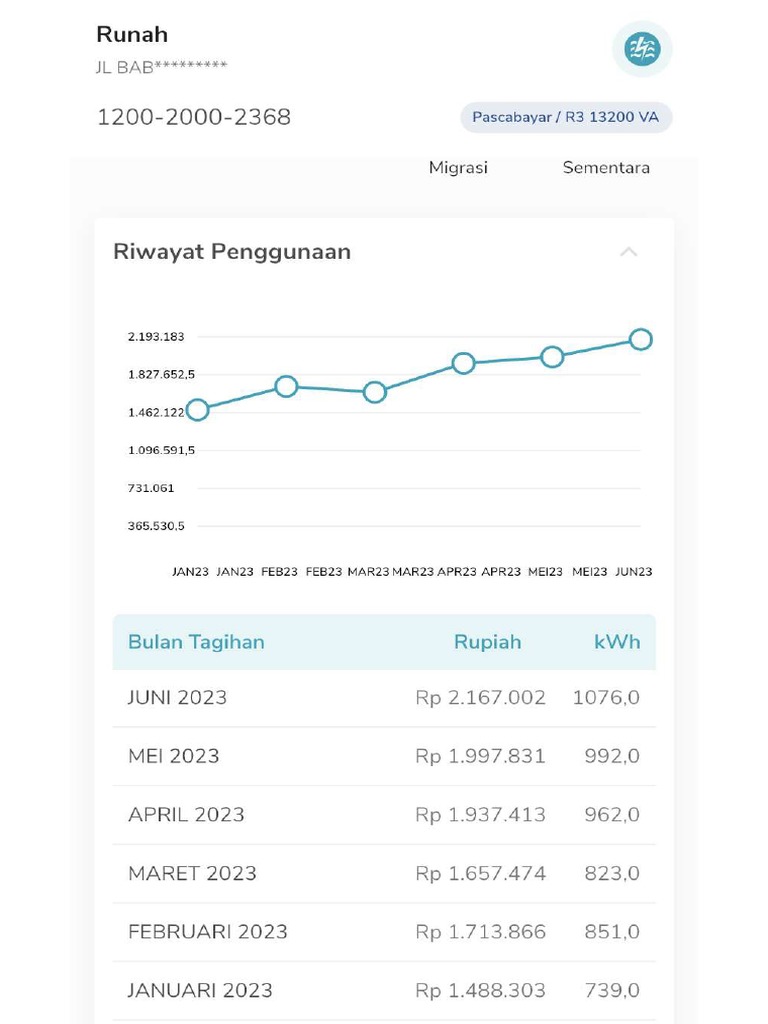Select the APR23 data point on chart
768x1024 pixels.
coord(463,363)
